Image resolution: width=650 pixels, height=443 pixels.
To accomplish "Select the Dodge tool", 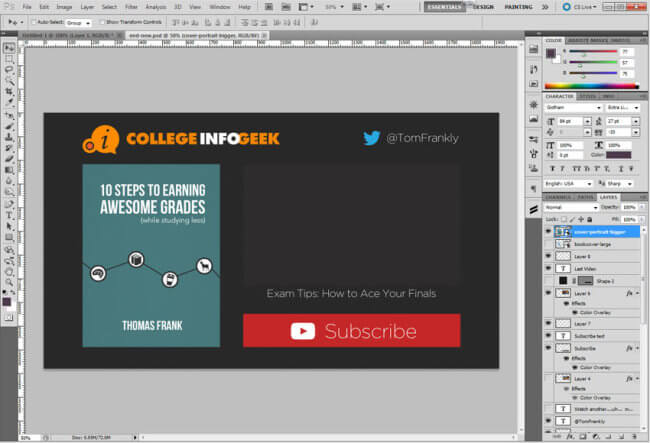I will [9, 192].
